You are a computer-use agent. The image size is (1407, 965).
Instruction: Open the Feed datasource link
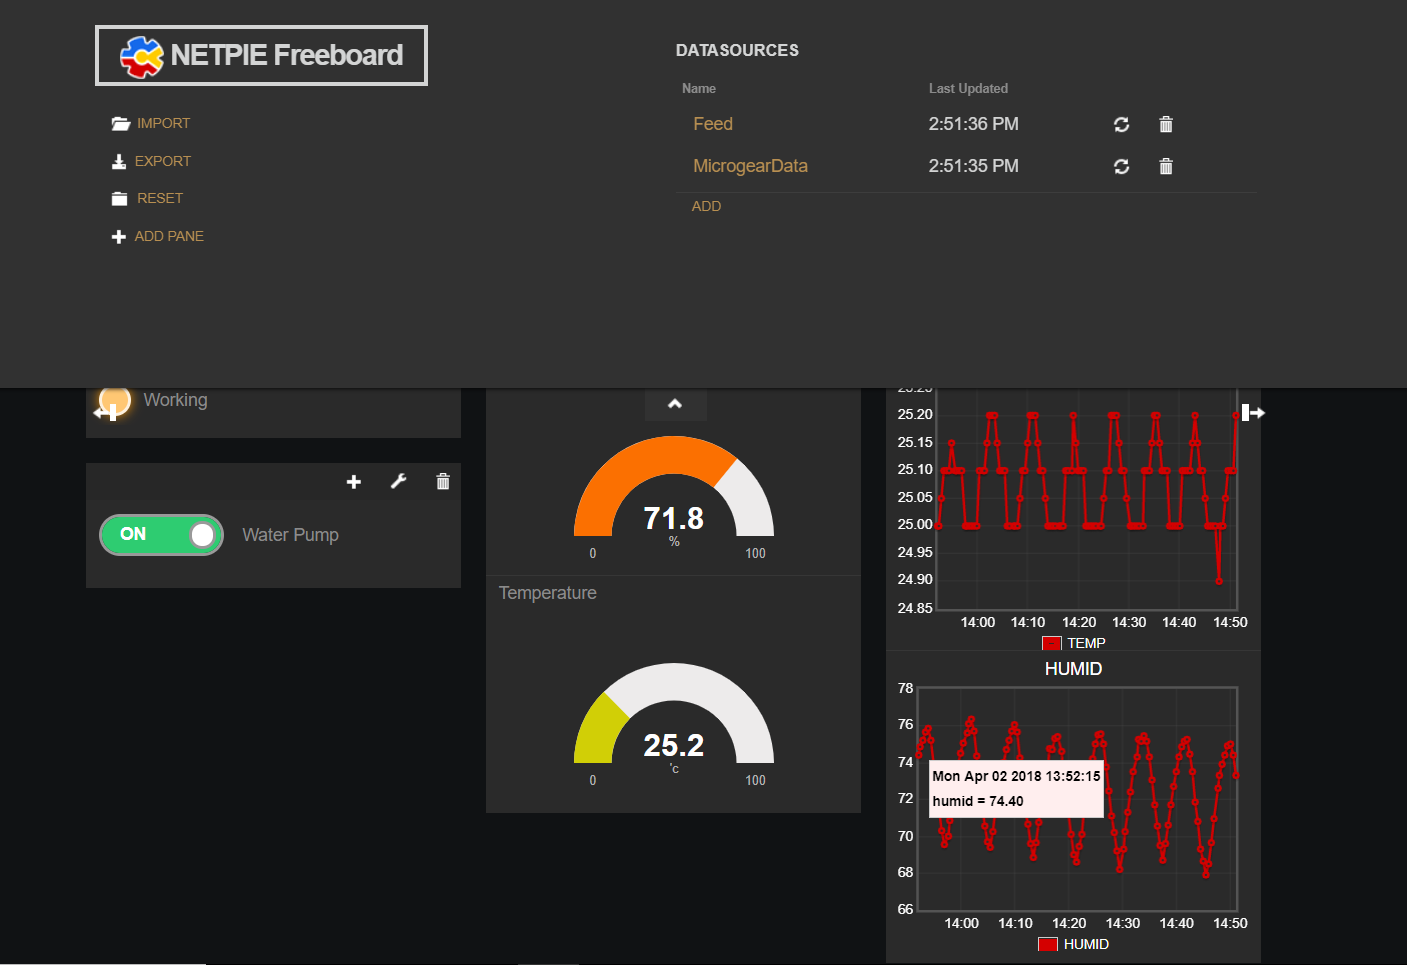712,124
